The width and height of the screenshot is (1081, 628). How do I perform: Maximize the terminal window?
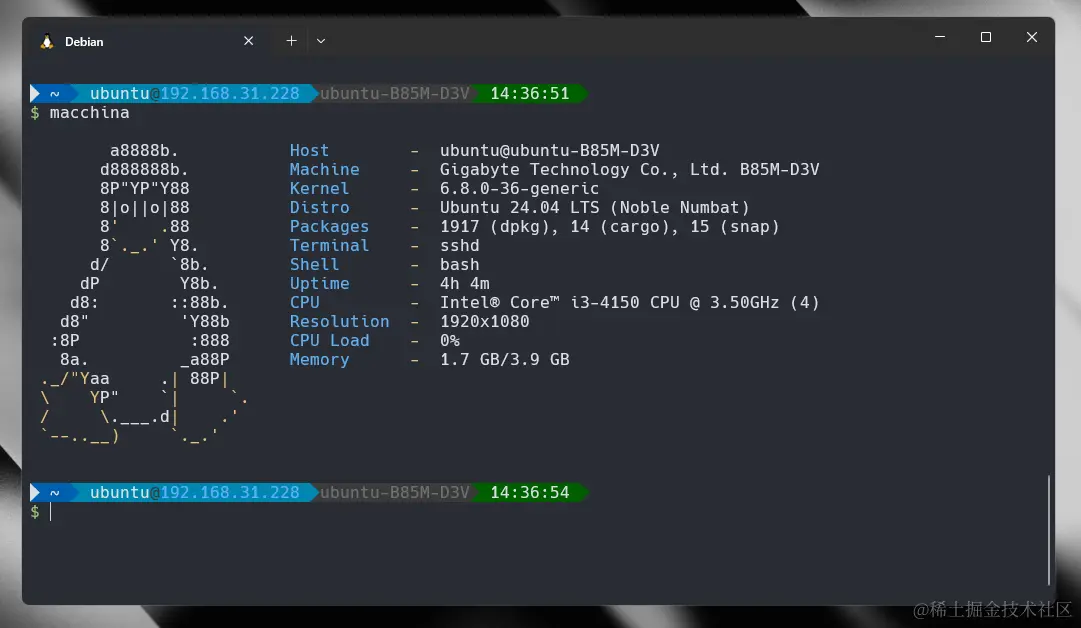click(x=986, y=37)
